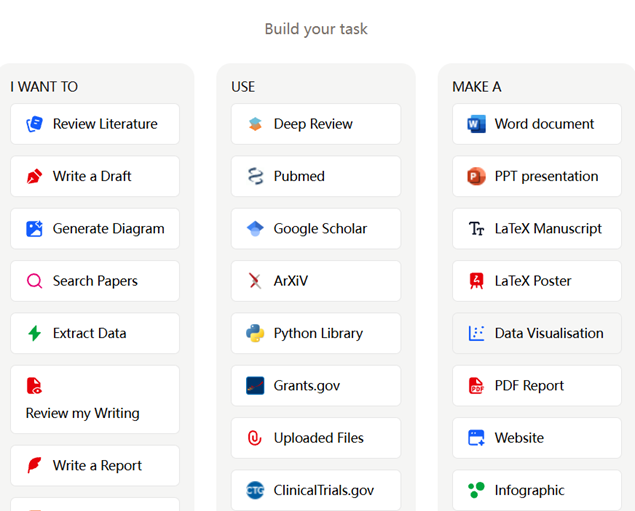The image size is (635, 511).
Task: Select LaTeX Manuscript output
Action: 536,229
